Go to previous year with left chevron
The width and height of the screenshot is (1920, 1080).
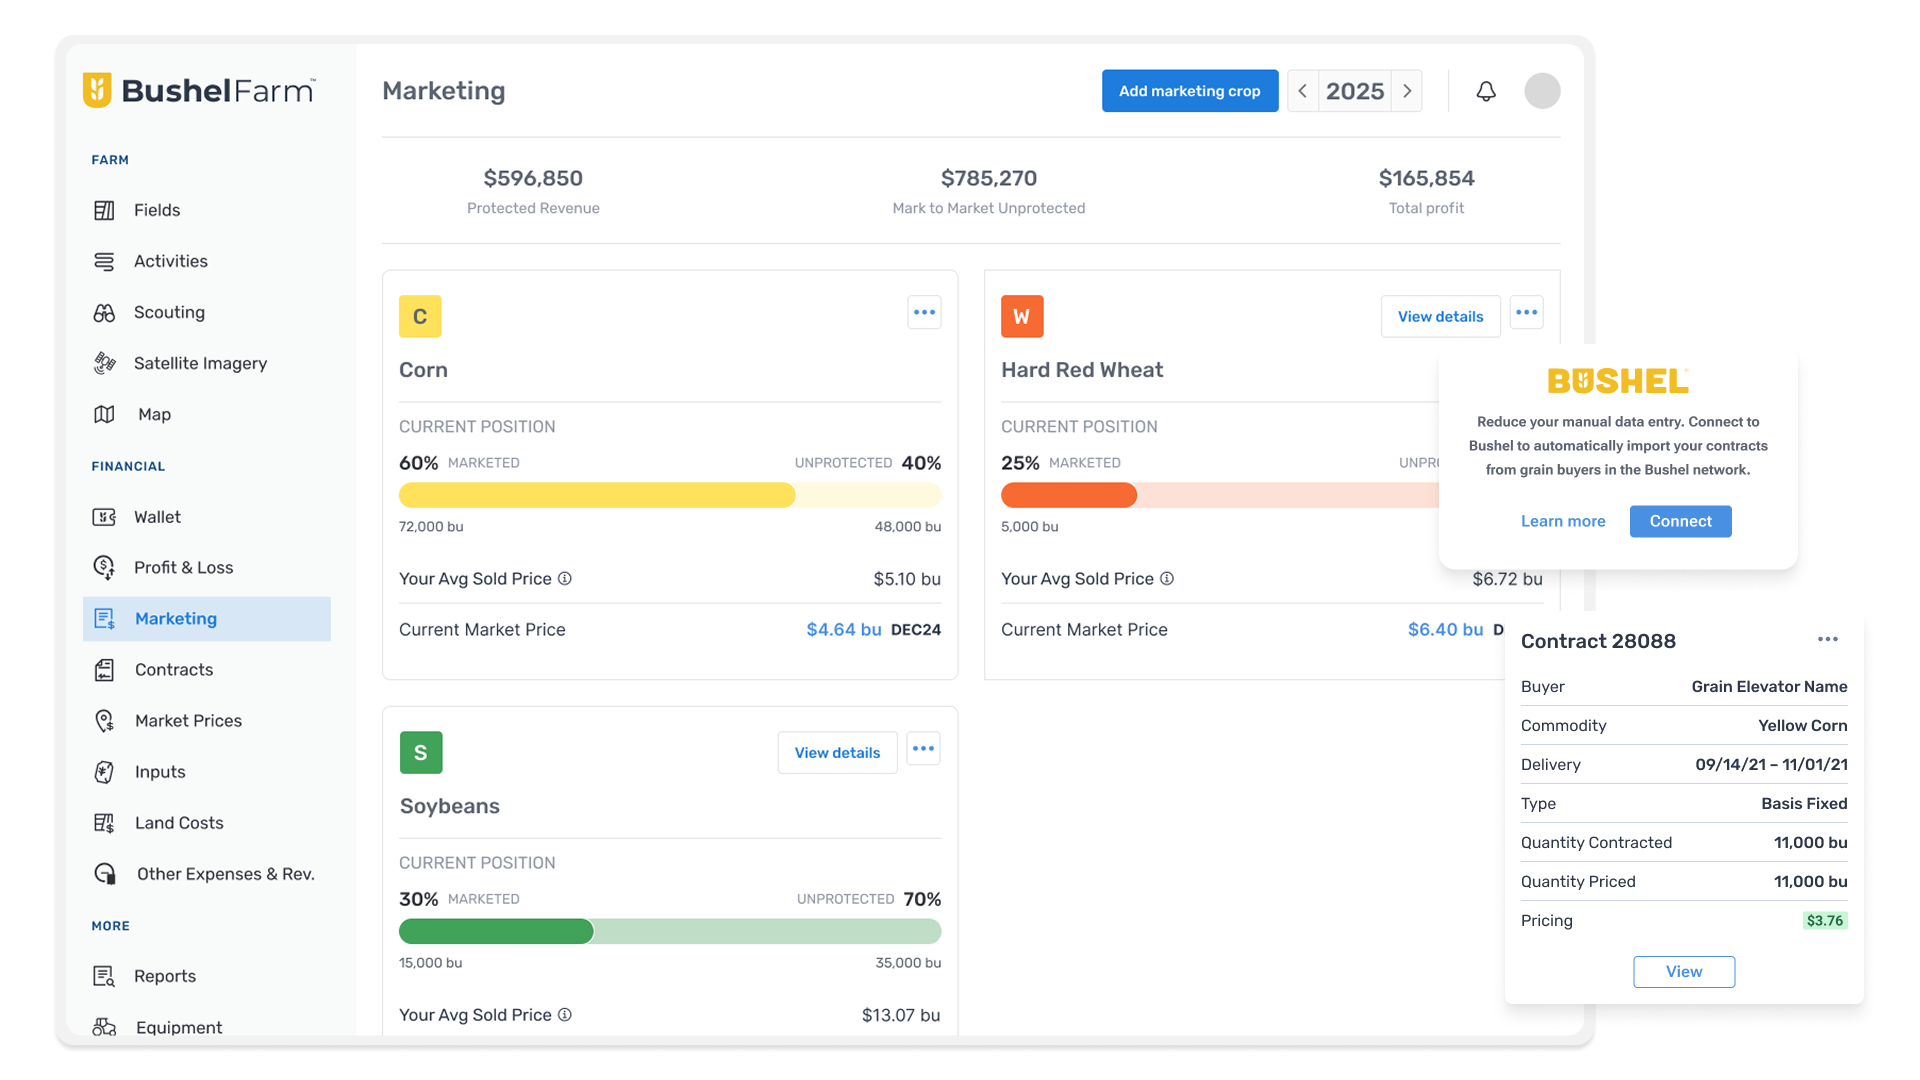1302,91
